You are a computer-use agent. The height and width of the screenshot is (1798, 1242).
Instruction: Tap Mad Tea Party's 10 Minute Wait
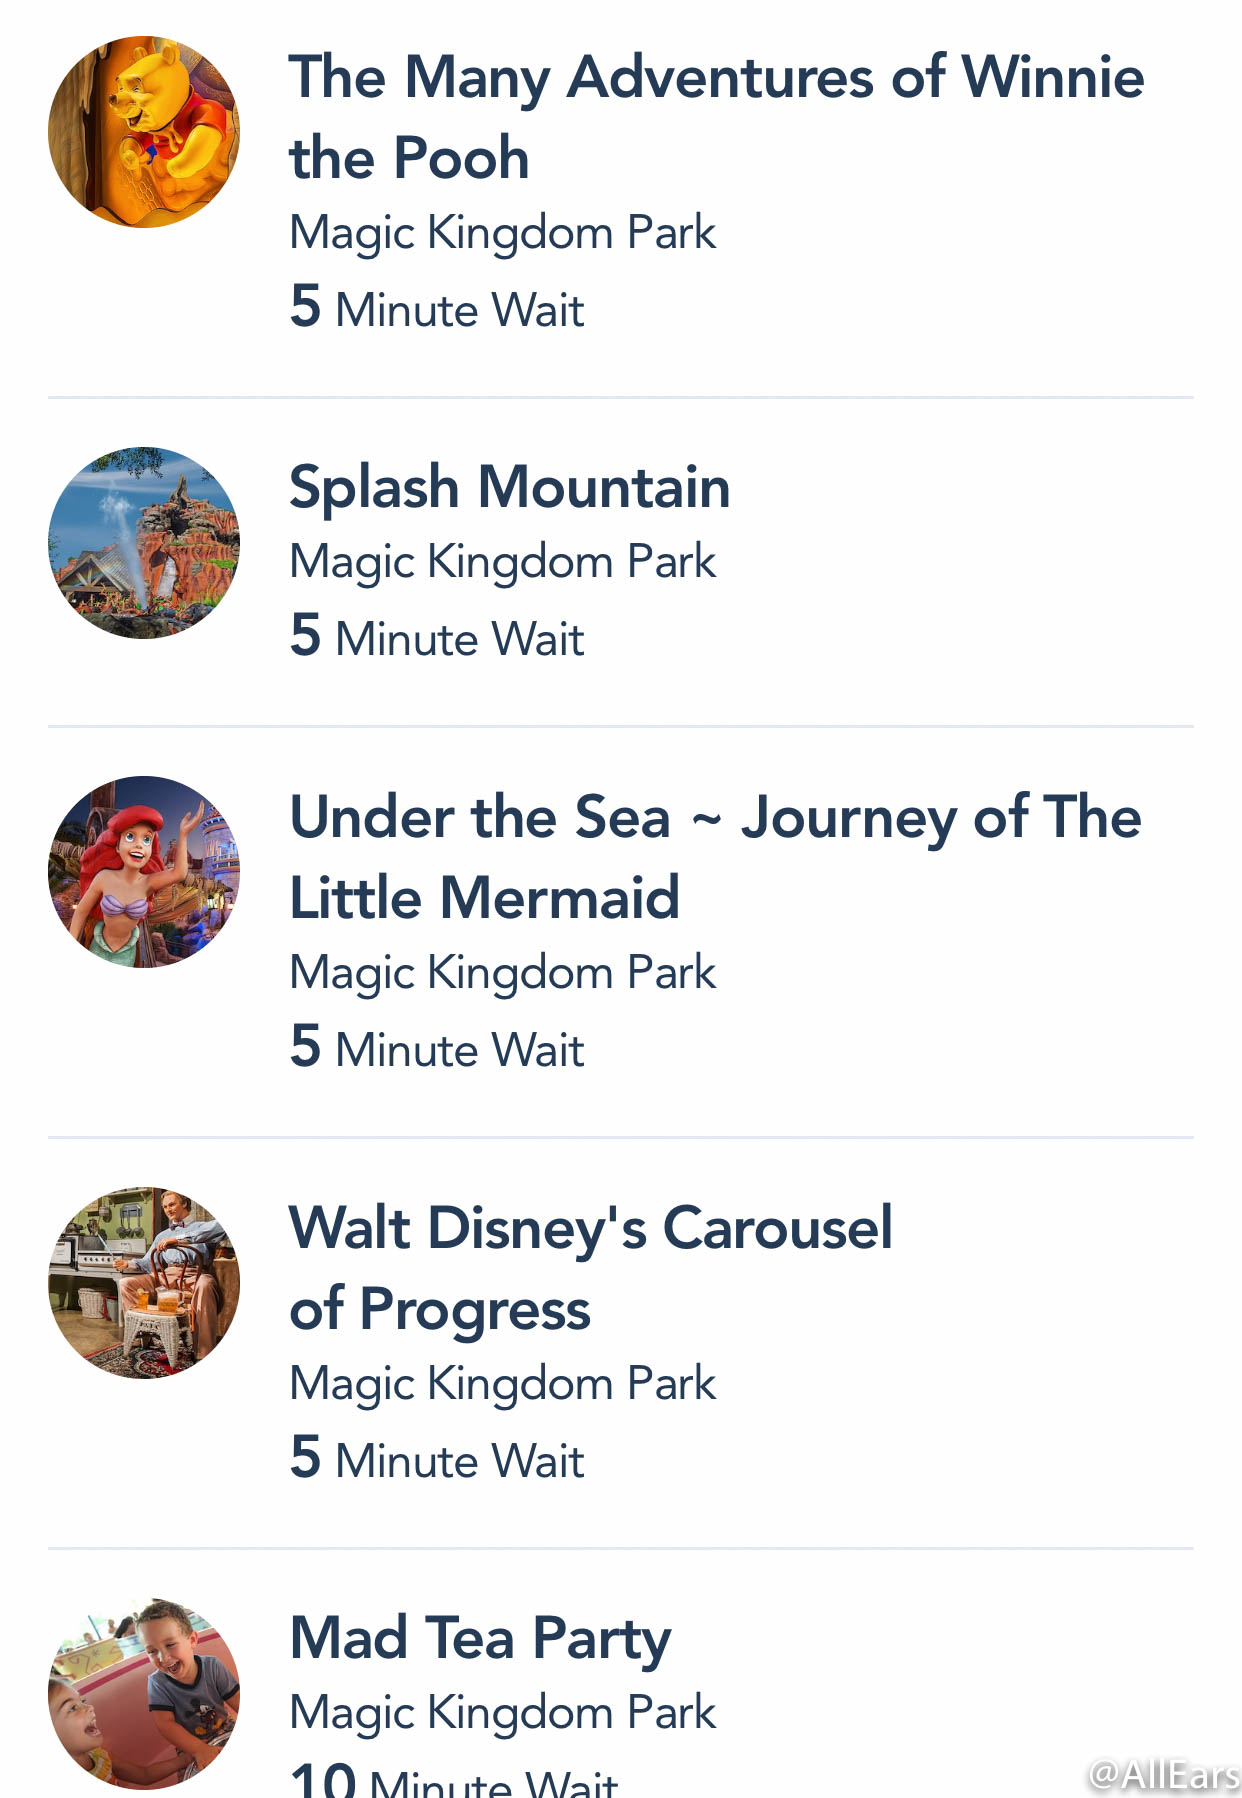click(x=454, y=1780)
